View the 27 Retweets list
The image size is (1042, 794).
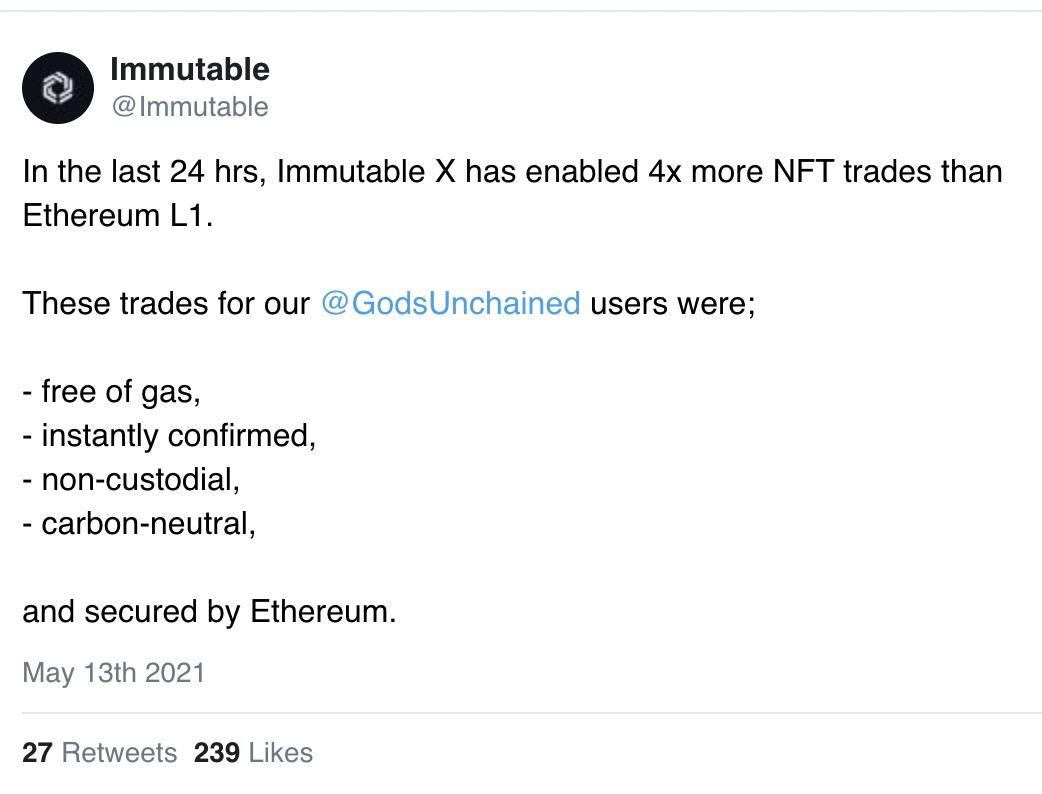[99, 753]
